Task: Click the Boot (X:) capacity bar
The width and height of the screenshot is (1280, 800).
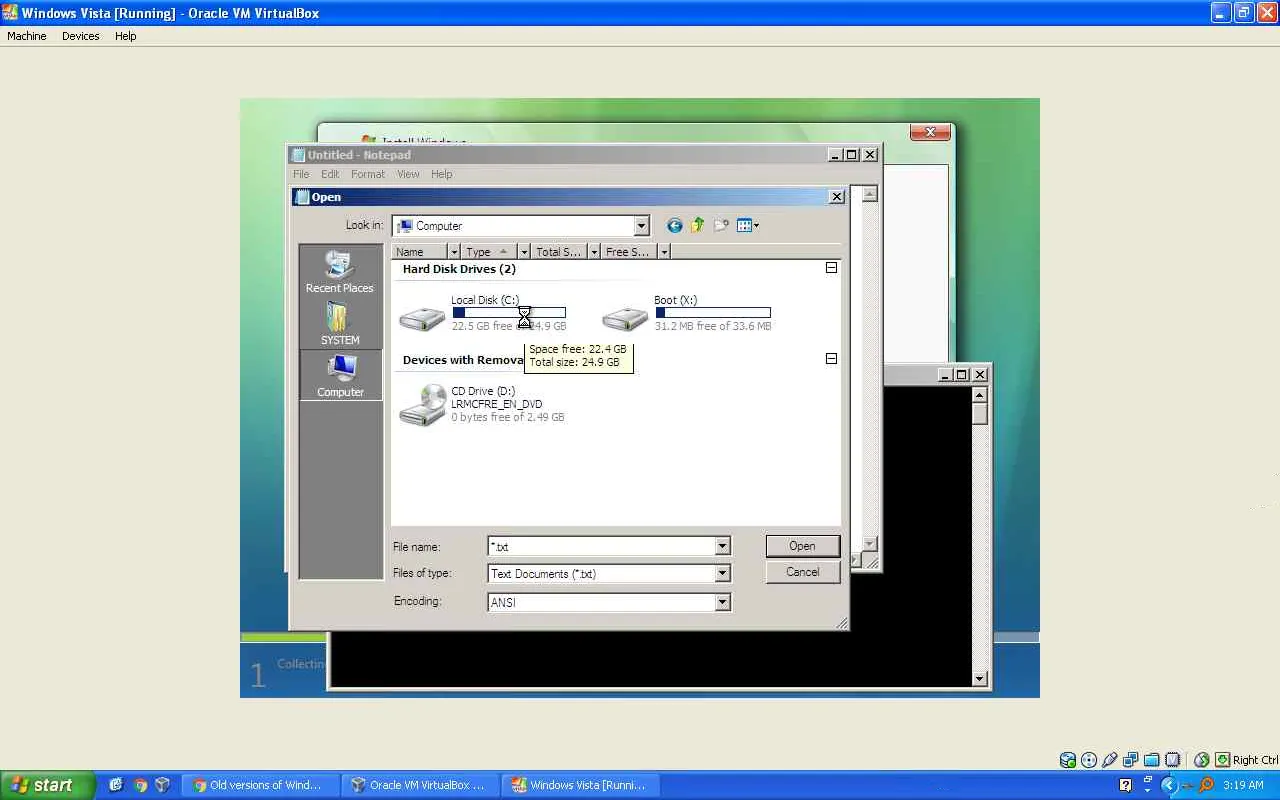Action: 713,313
